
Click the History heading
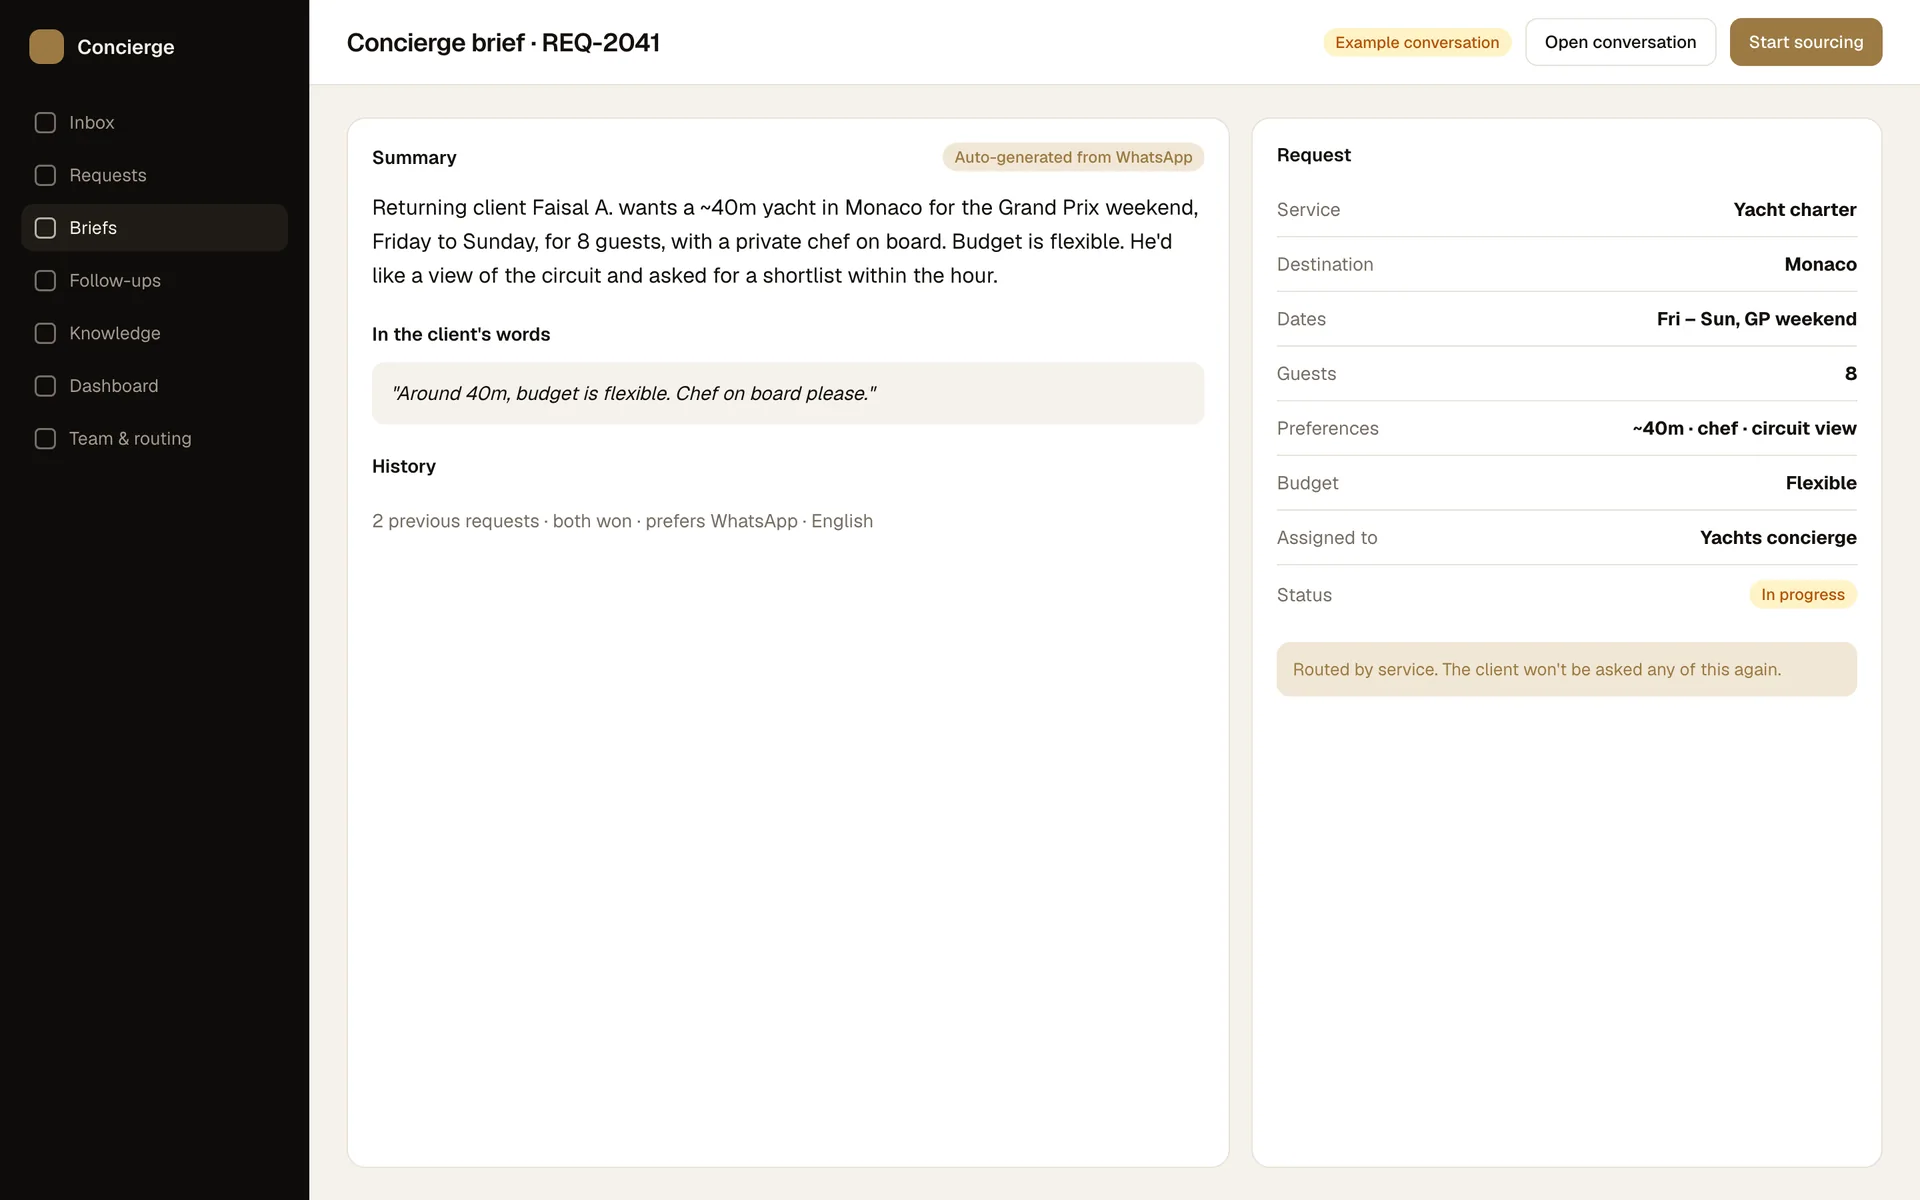404,467
